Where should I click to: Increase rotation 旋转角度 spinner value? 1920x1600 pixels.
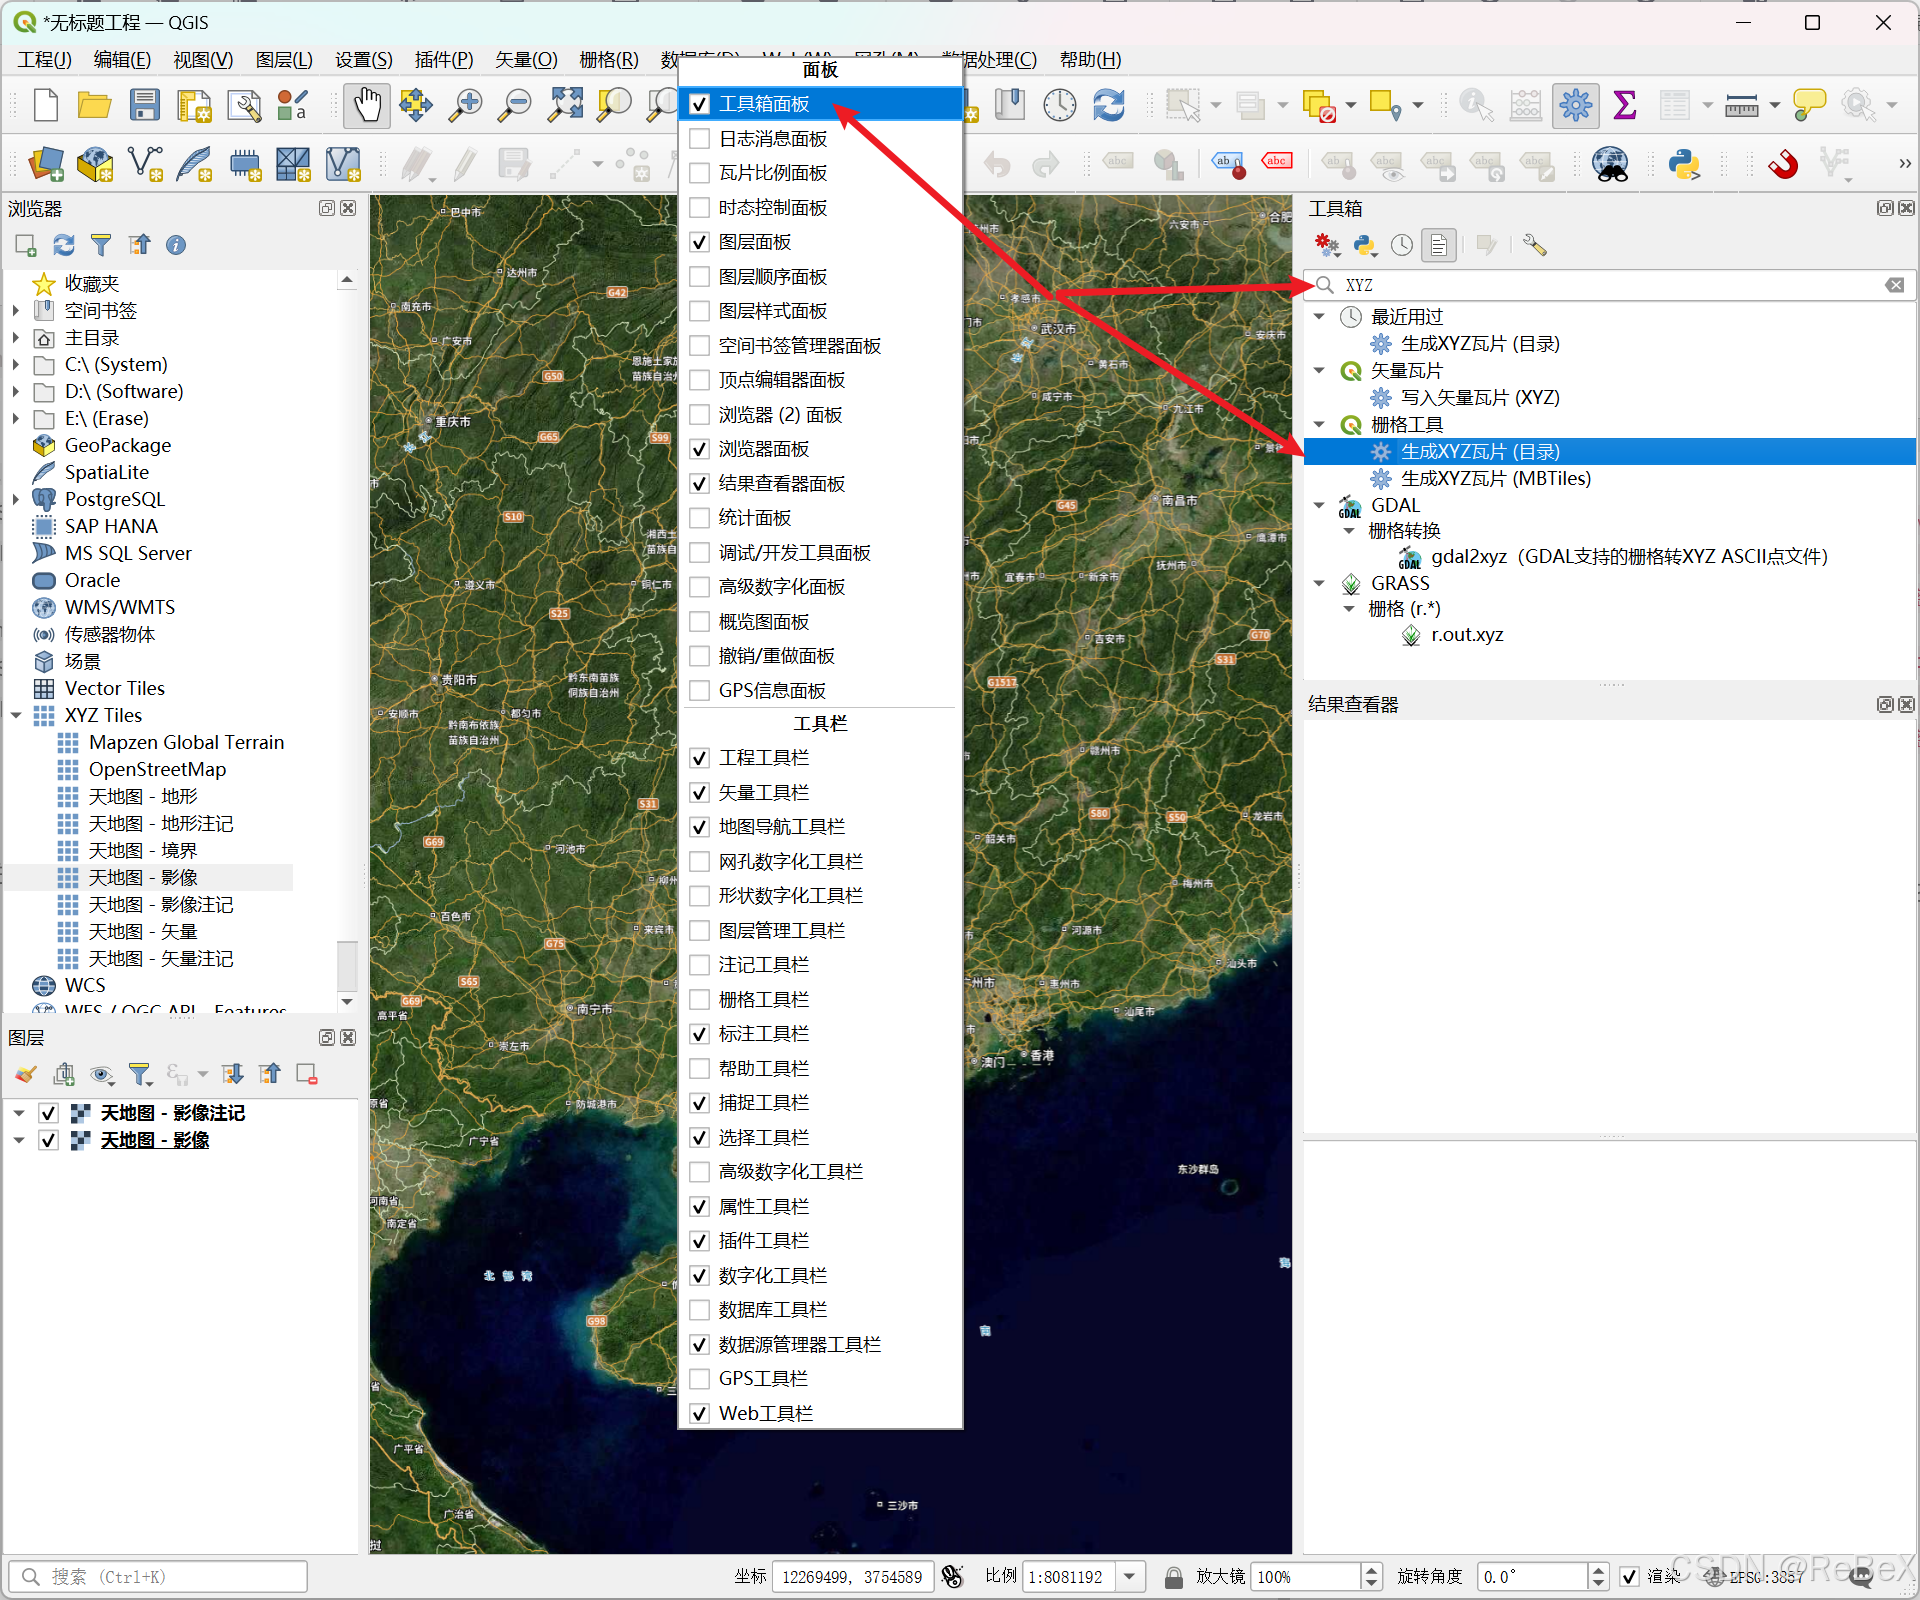(x=1598, y=1570)
